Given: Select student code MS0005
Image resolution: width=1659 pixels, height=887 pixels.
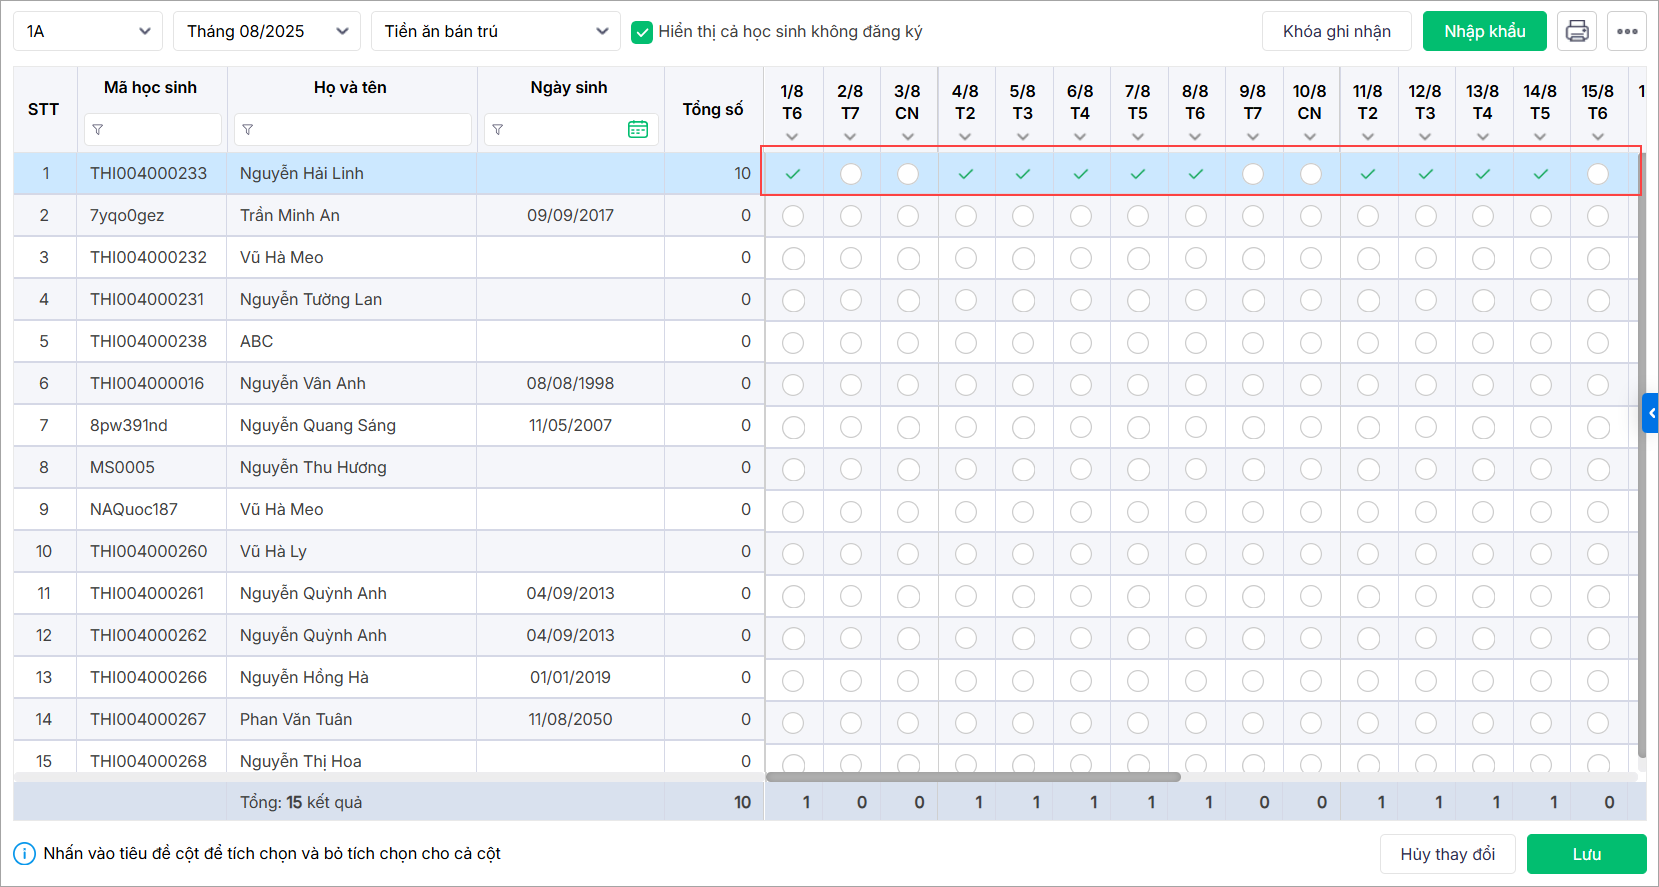Looking at the screenshot, I should (122, 467).
